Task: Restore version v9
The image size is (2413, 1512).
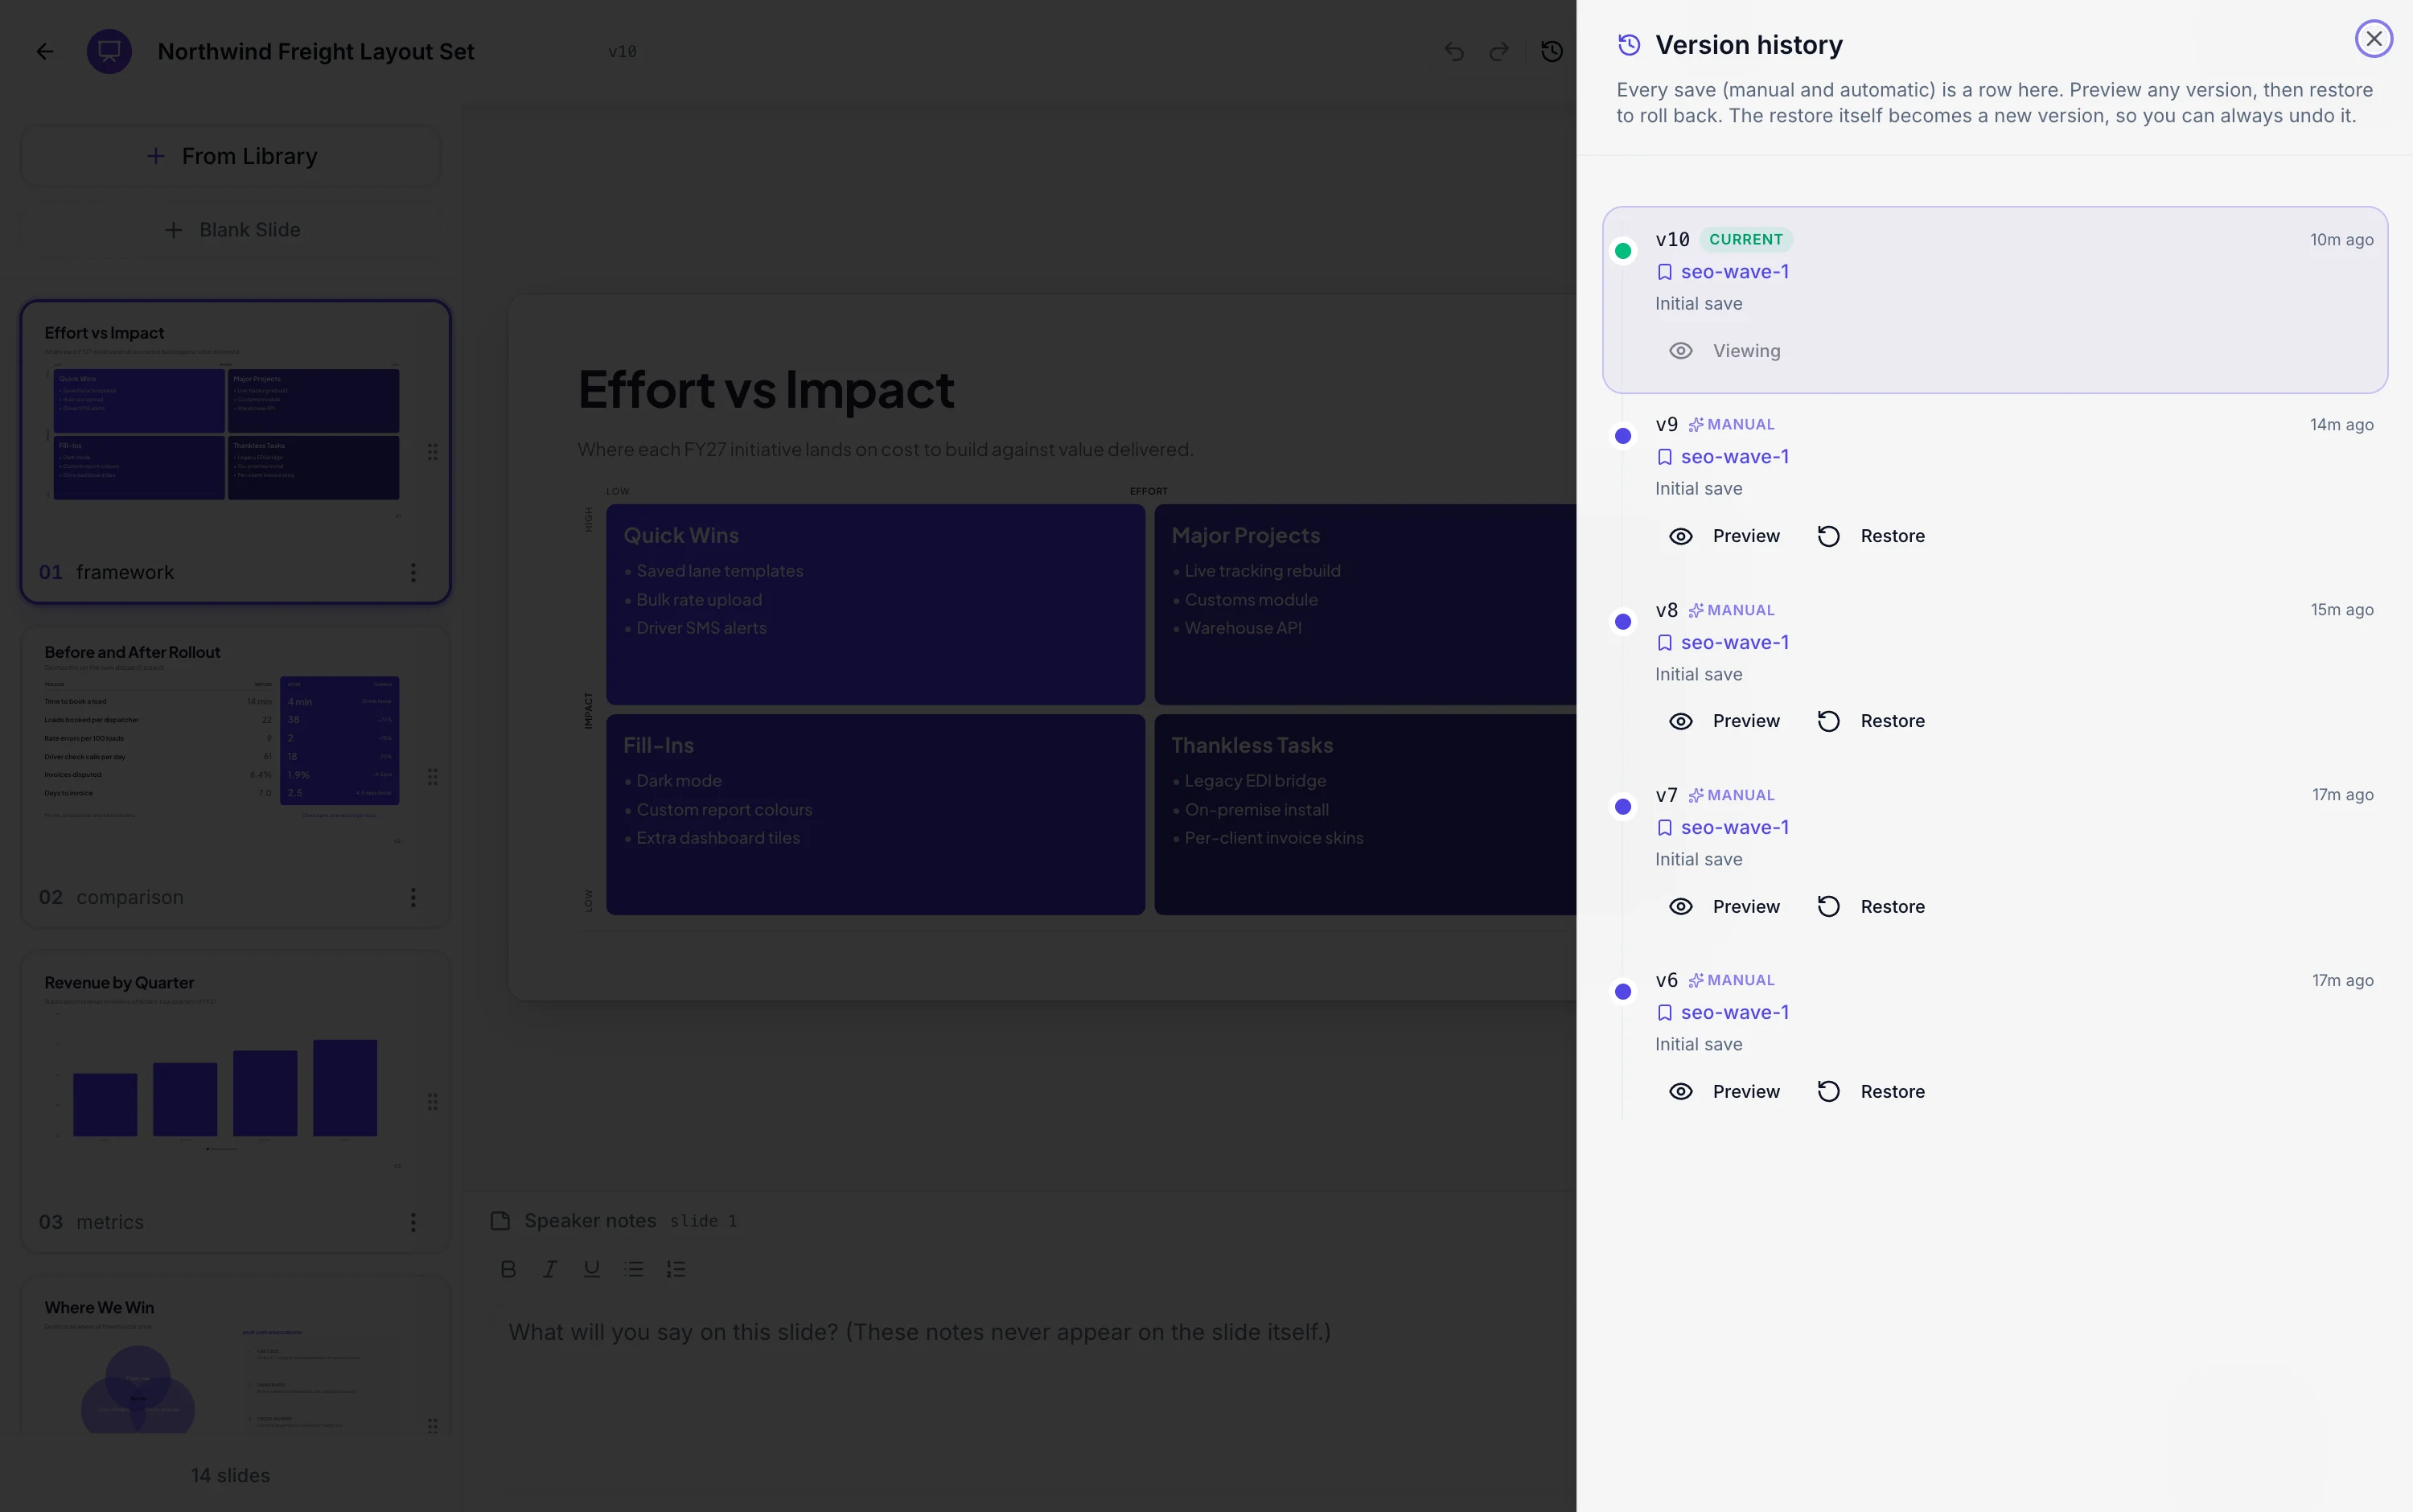Action: coord(1871,536)
